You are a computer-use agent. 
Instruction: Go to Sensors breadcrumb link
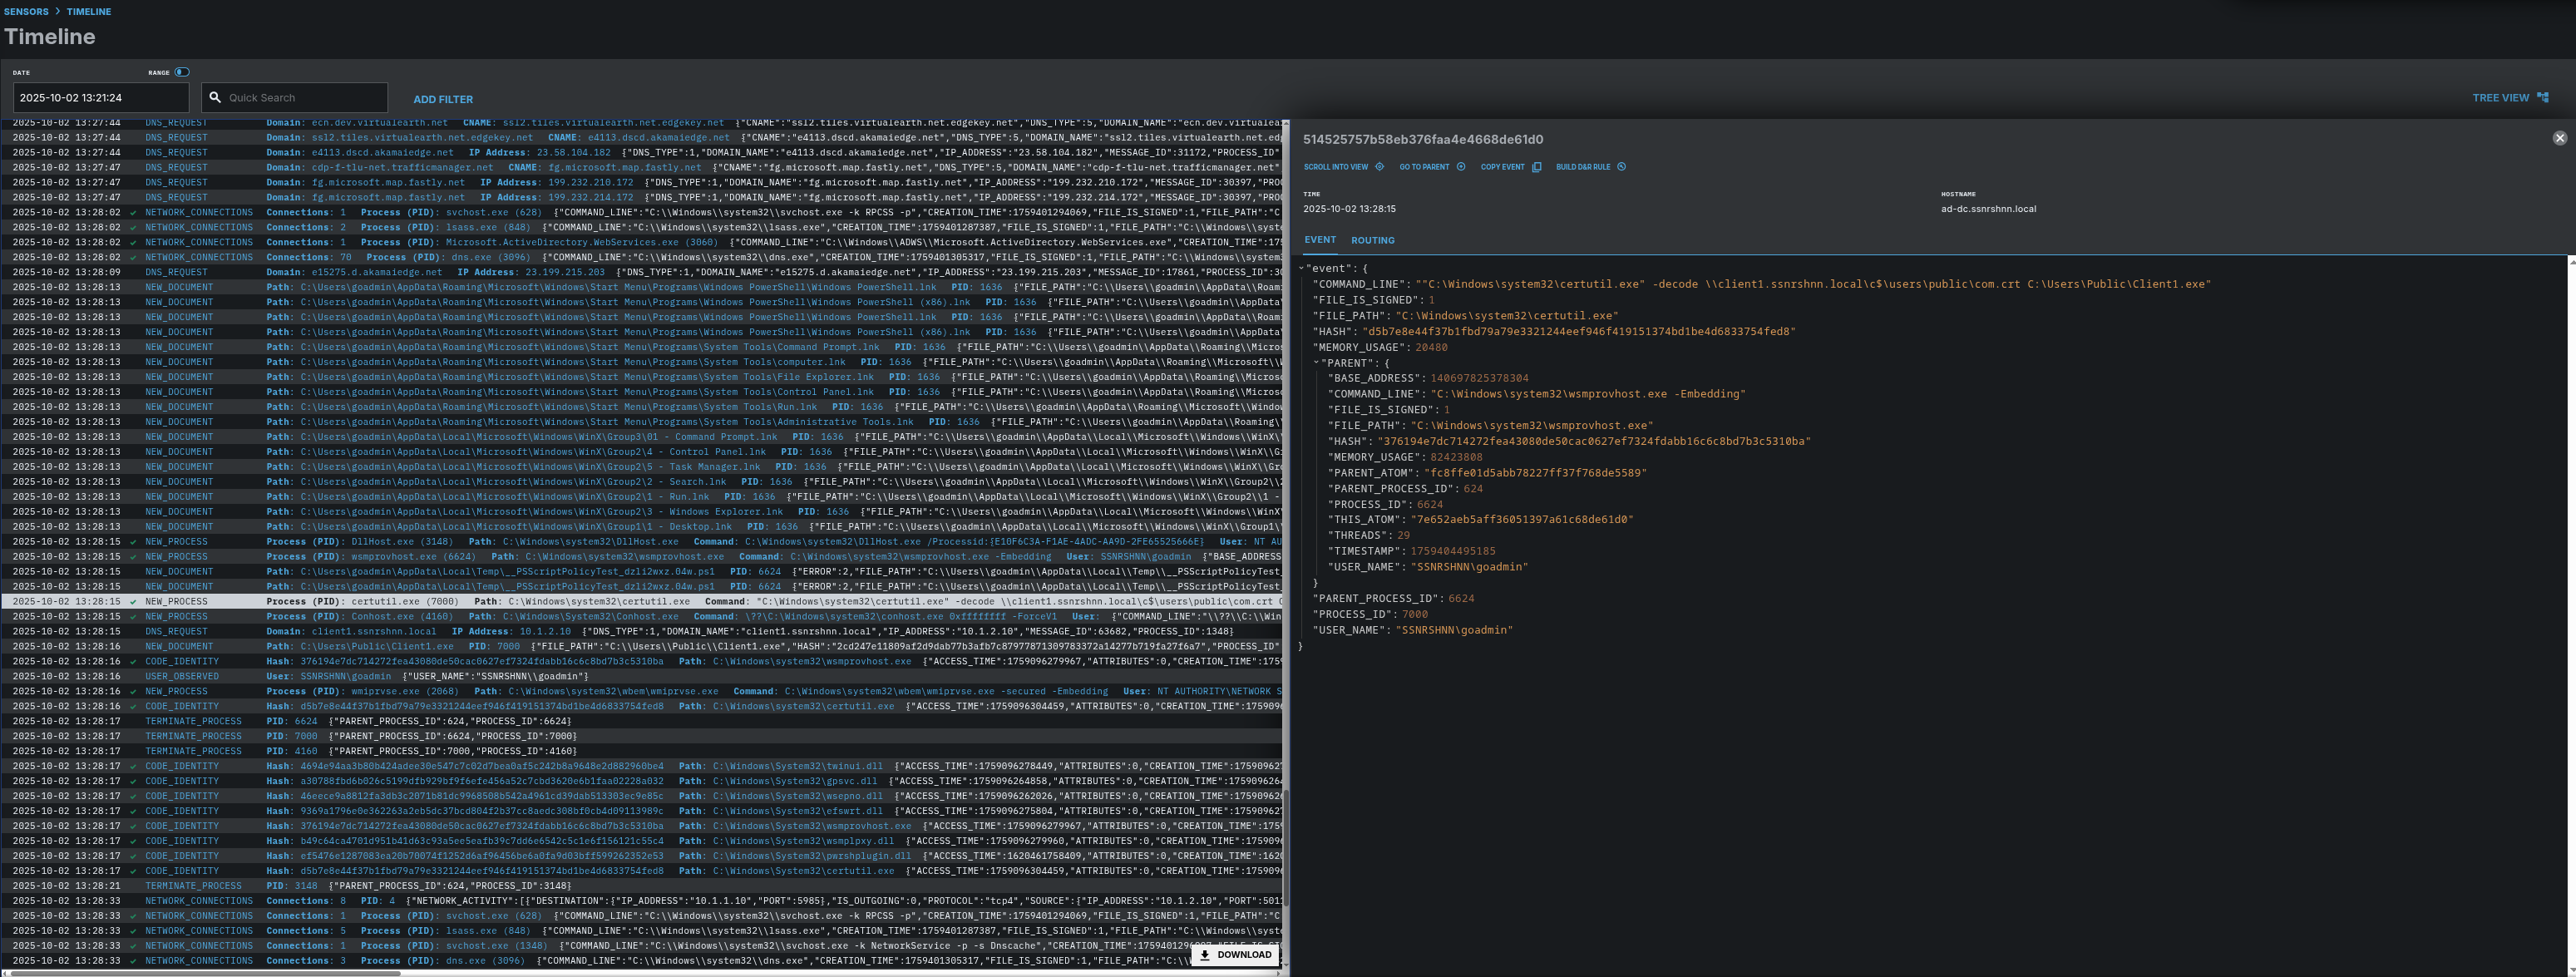[x=26, y=12]
